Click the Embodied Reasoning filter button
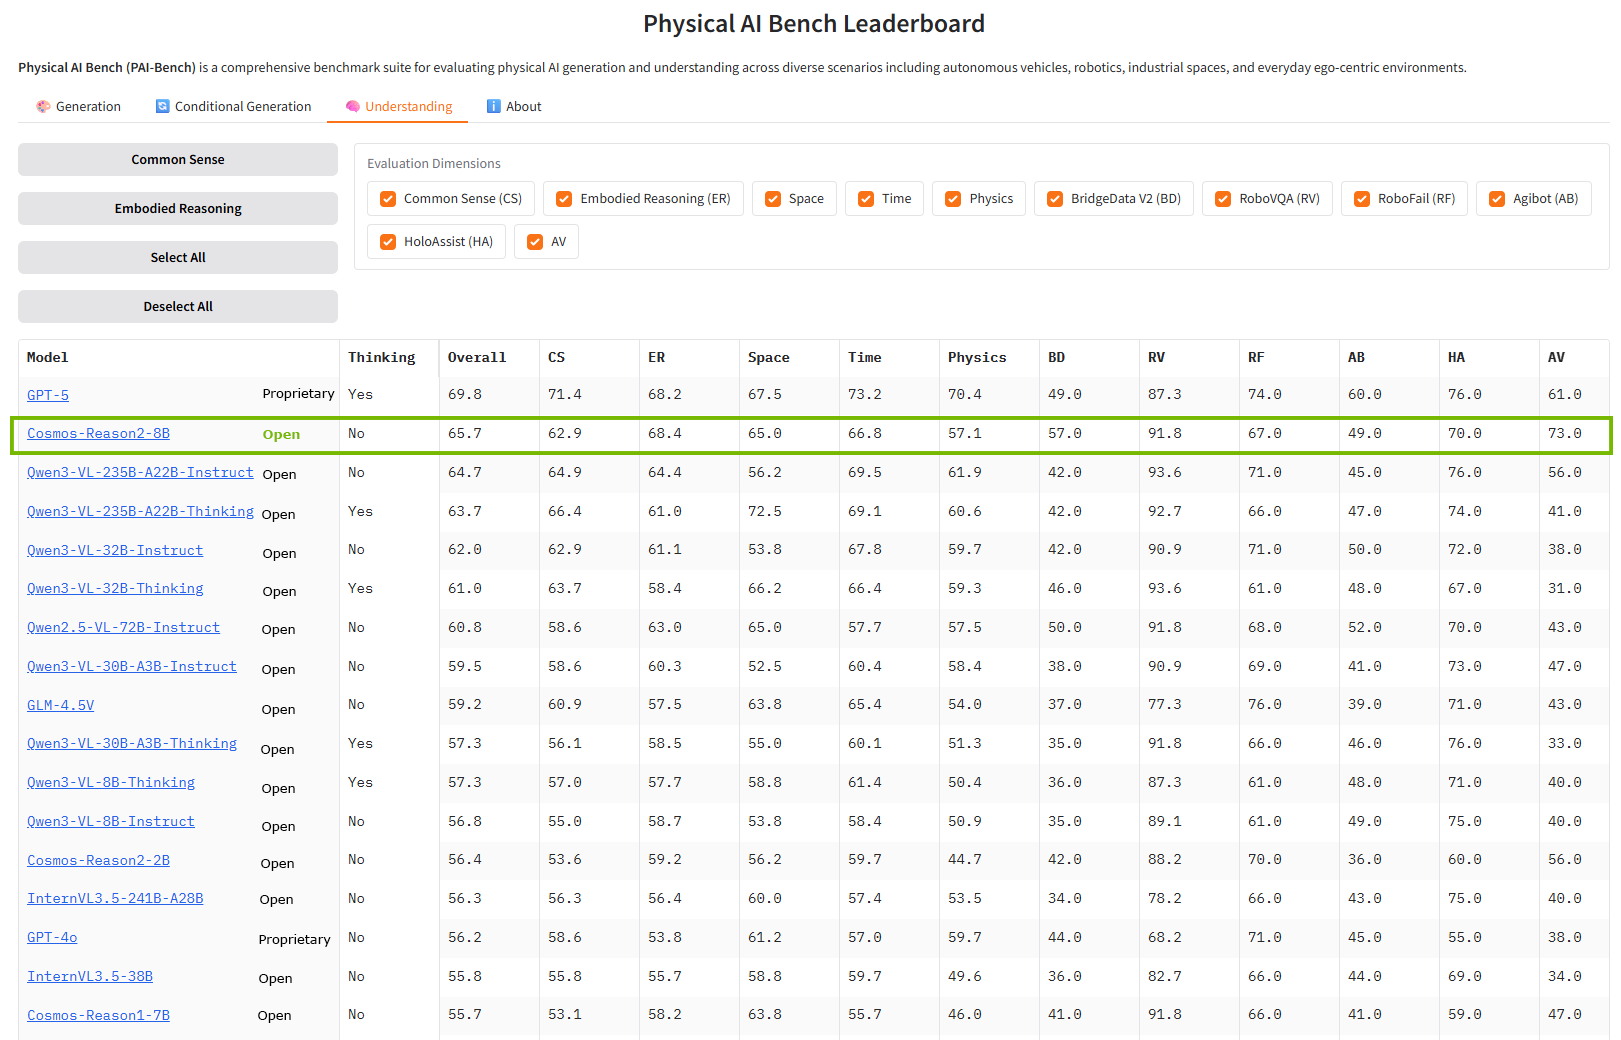Screen dimensions: 1621x1040 click(177, 208)
